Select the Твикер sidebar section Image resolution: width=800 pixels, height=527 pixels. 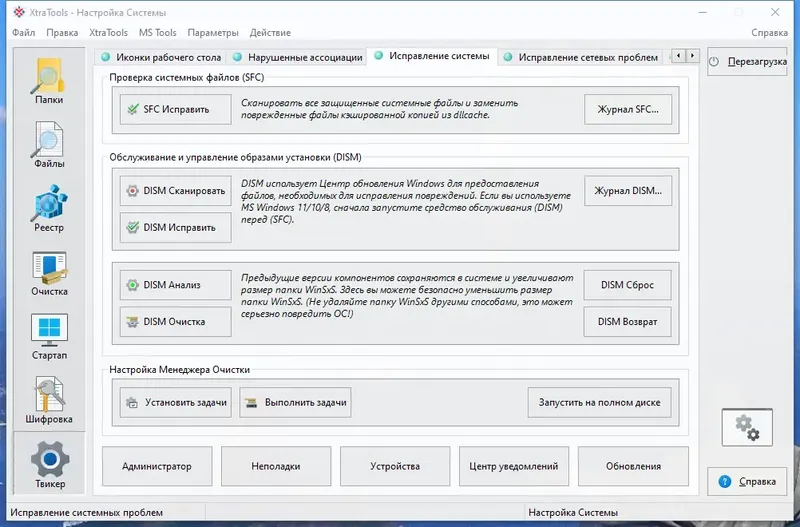pos(49,463)
